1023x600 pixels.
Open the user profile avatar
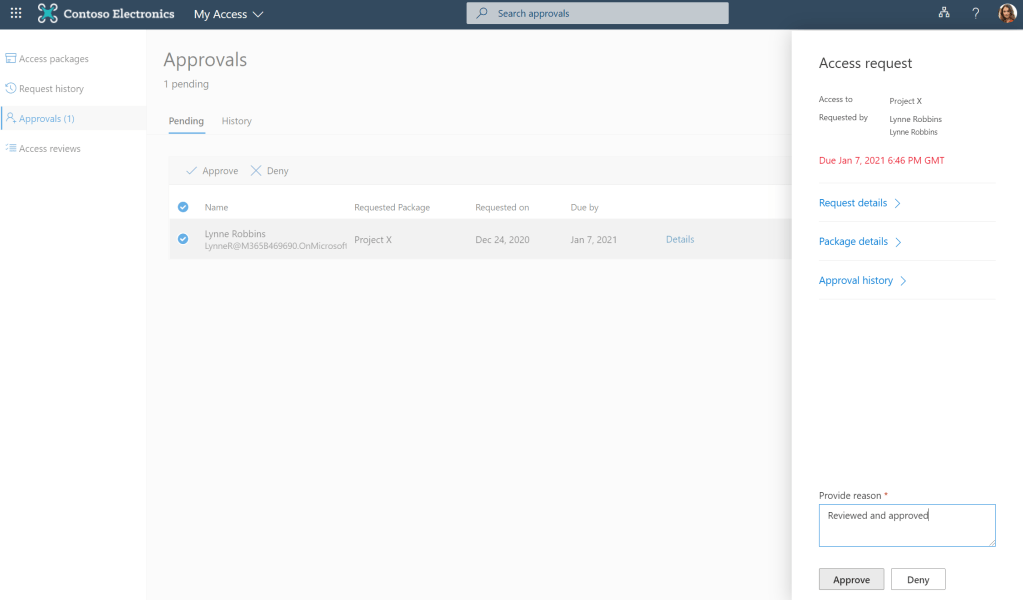tap(1006, 14)
